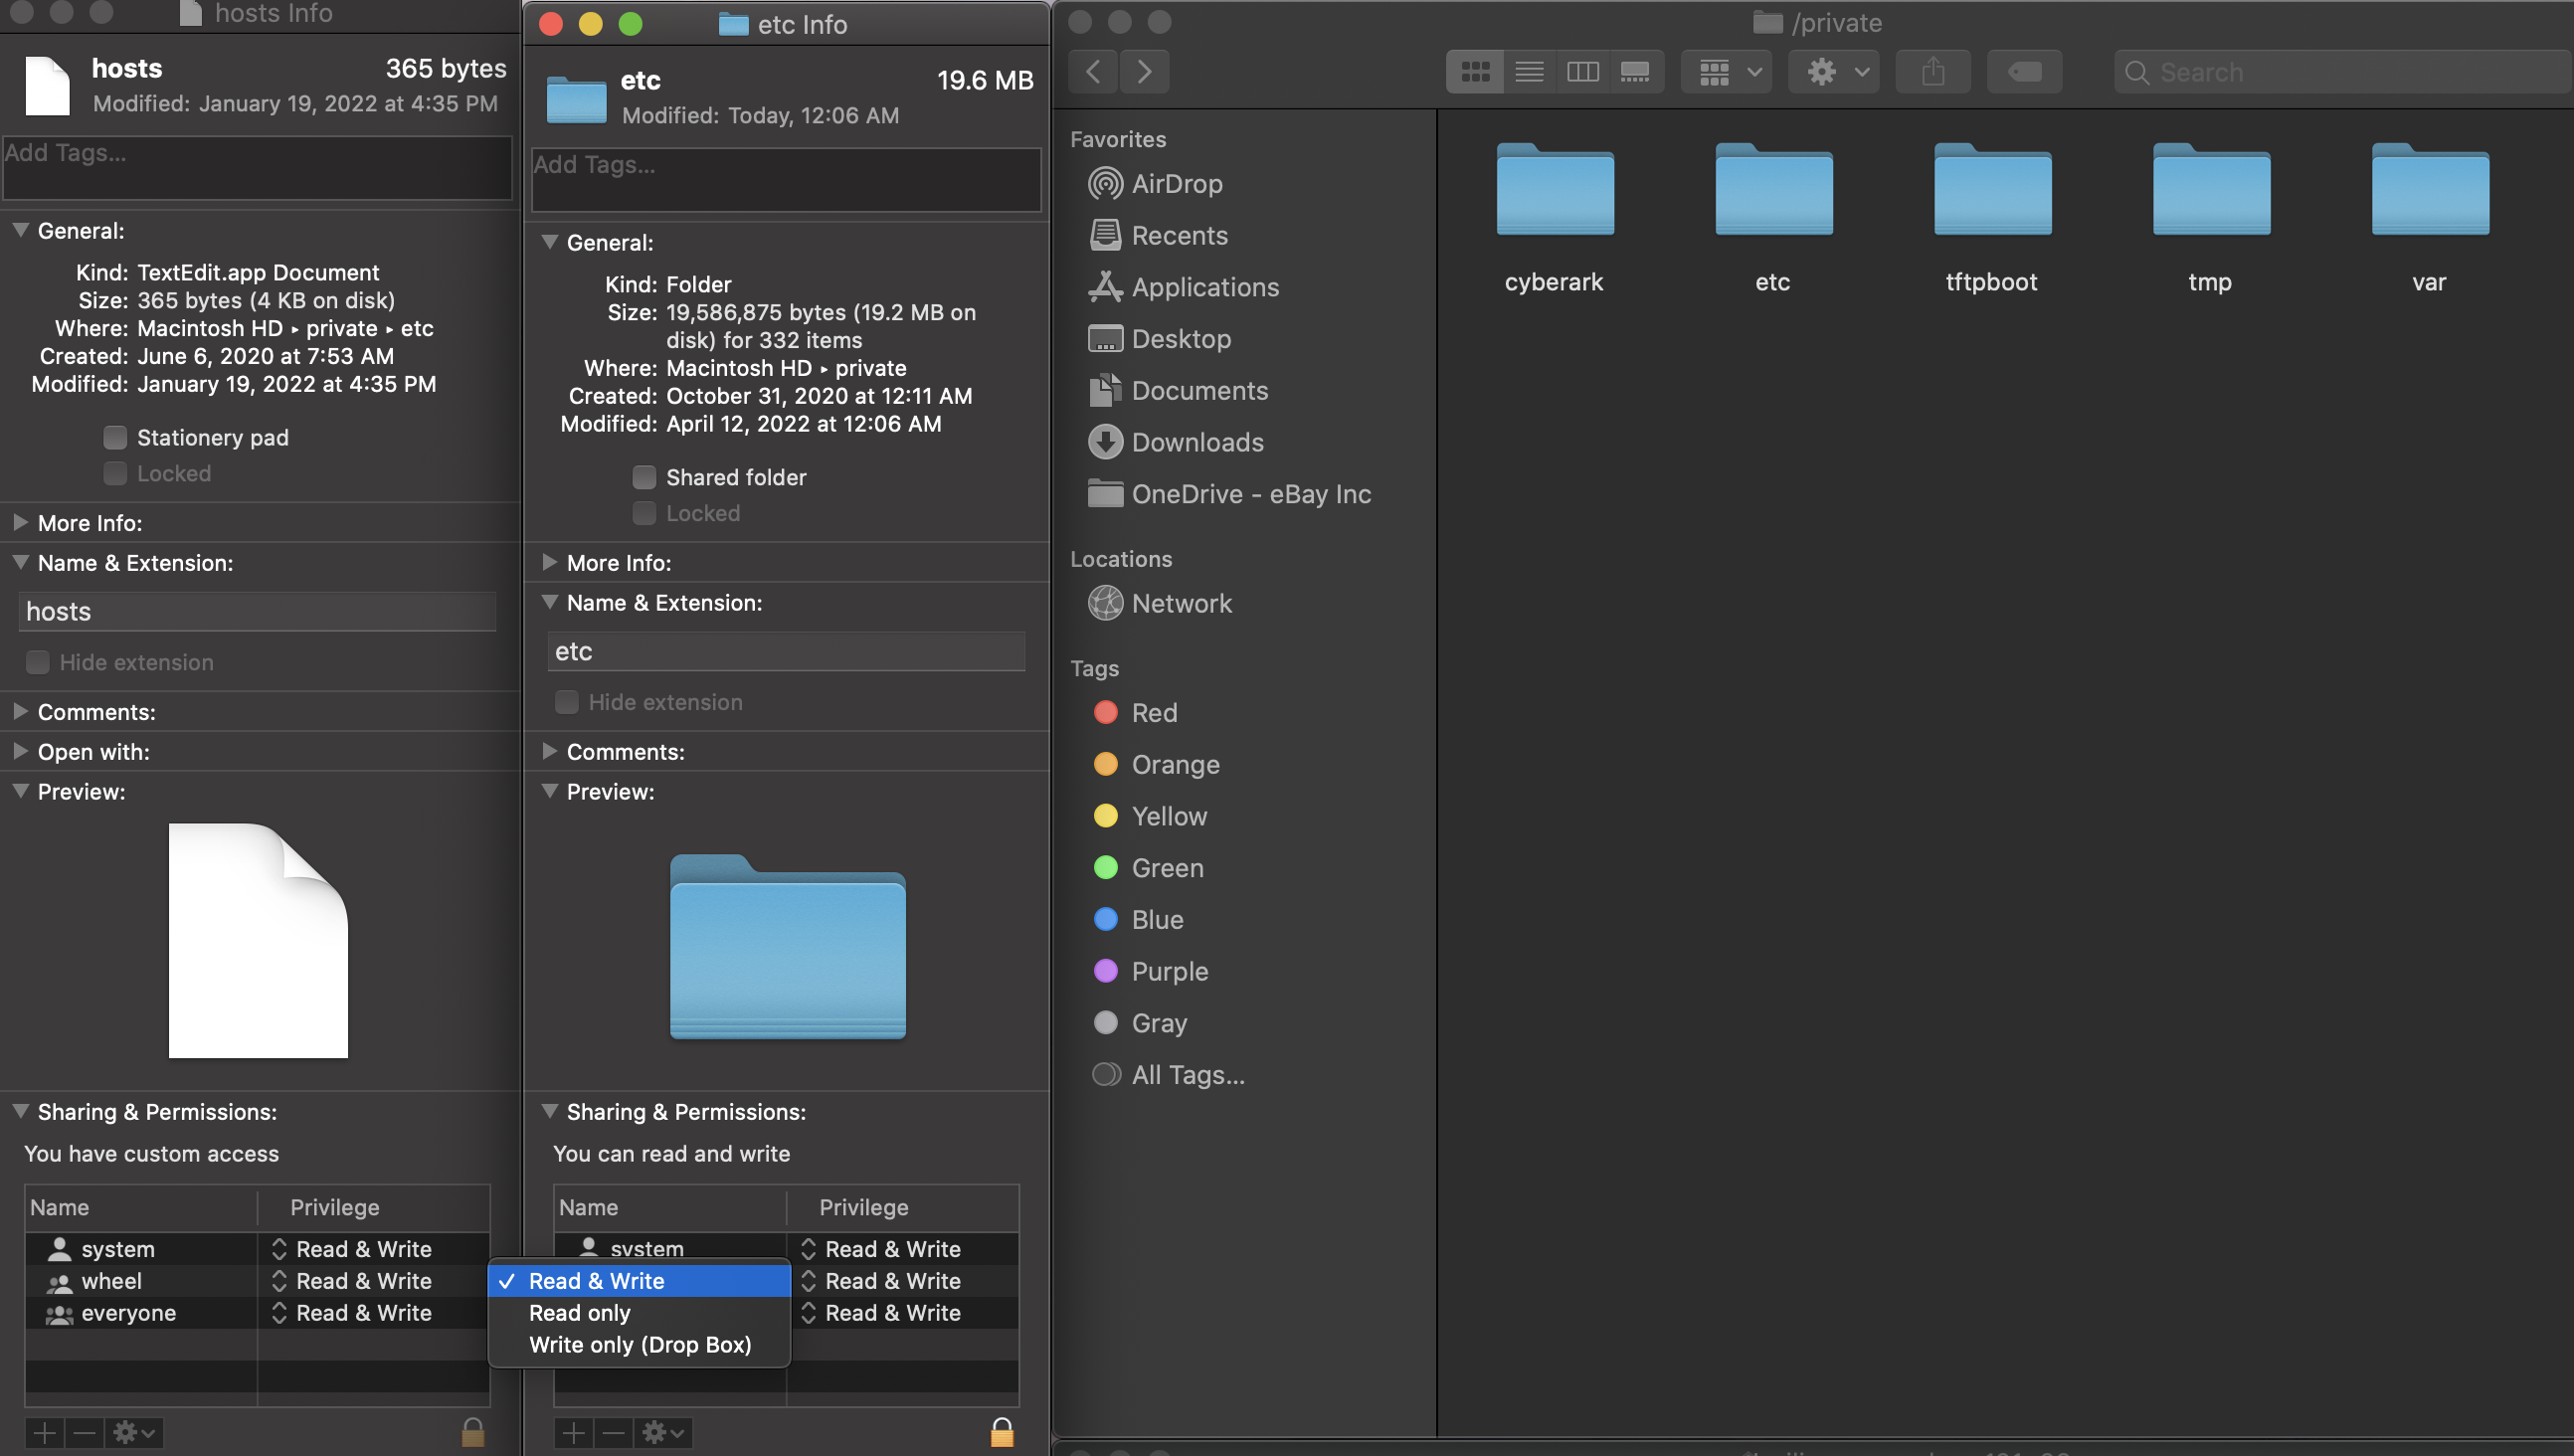
Task: Select the etc folder in Finder
Action: click(x=1773, y=218)
